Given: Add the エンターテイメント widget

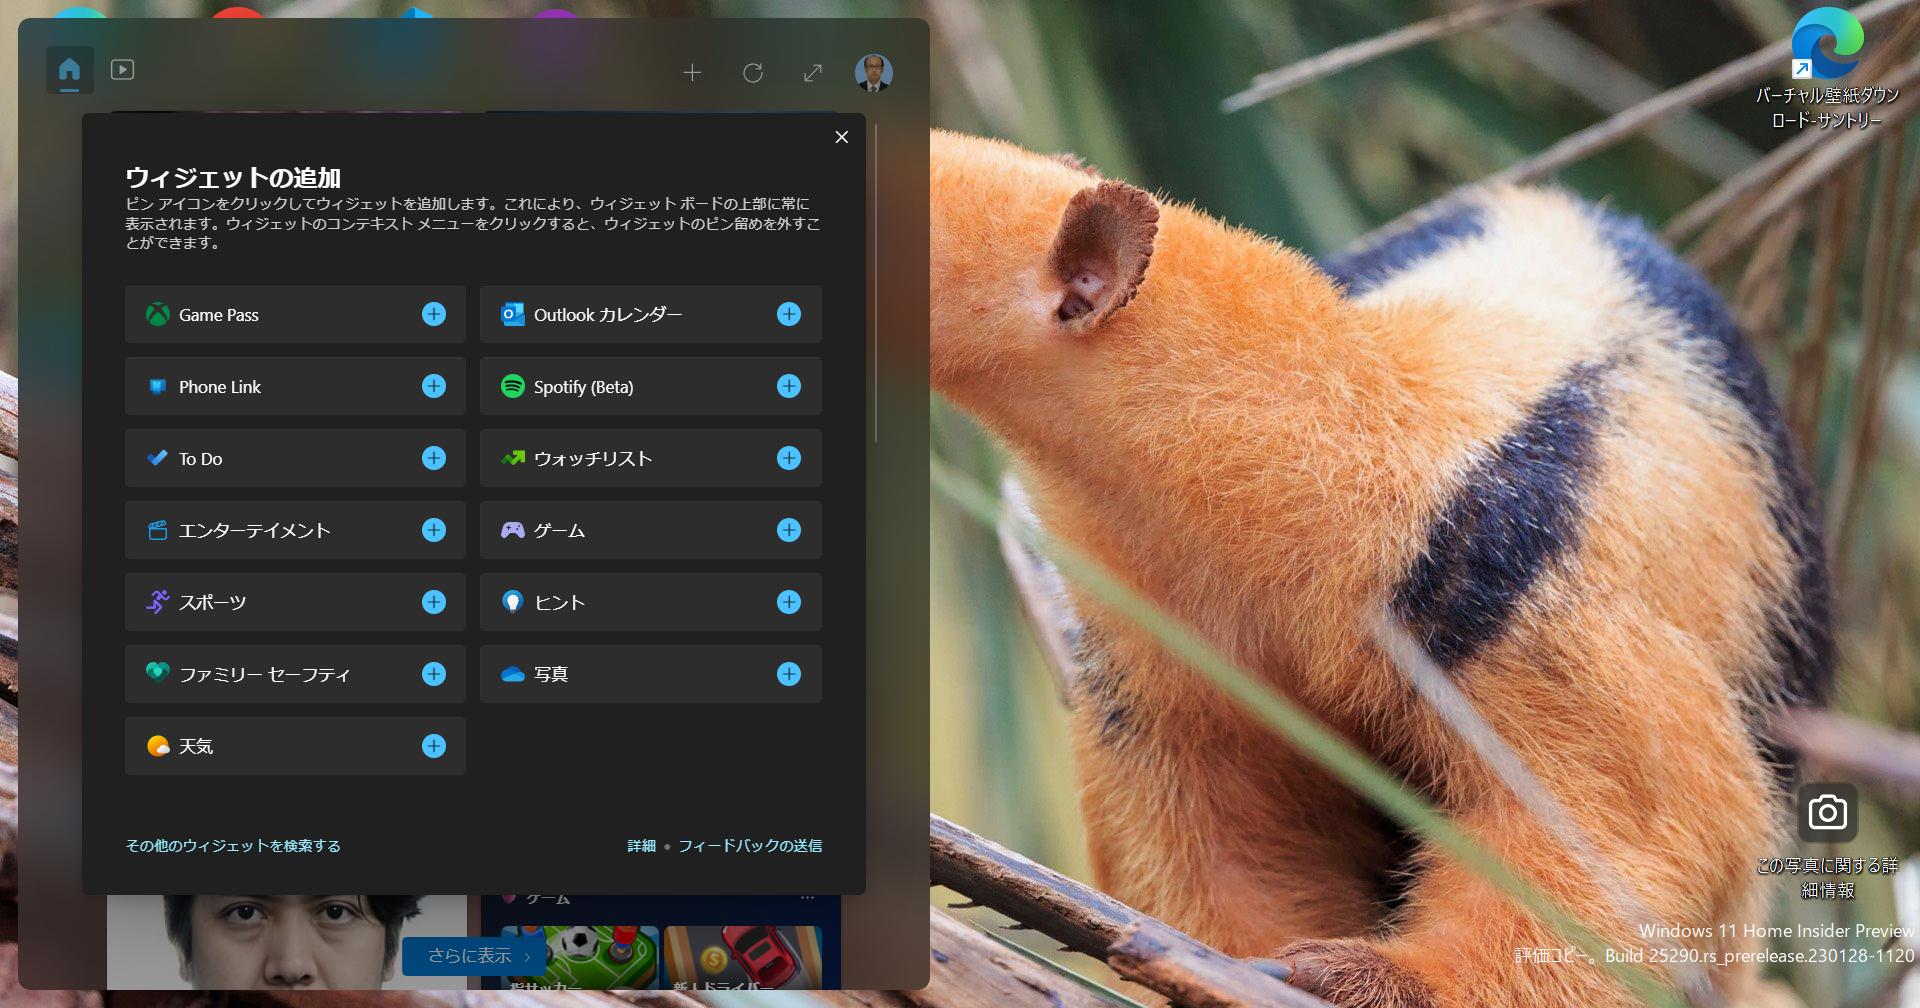Looking at the screenshot, I should 434,530.
